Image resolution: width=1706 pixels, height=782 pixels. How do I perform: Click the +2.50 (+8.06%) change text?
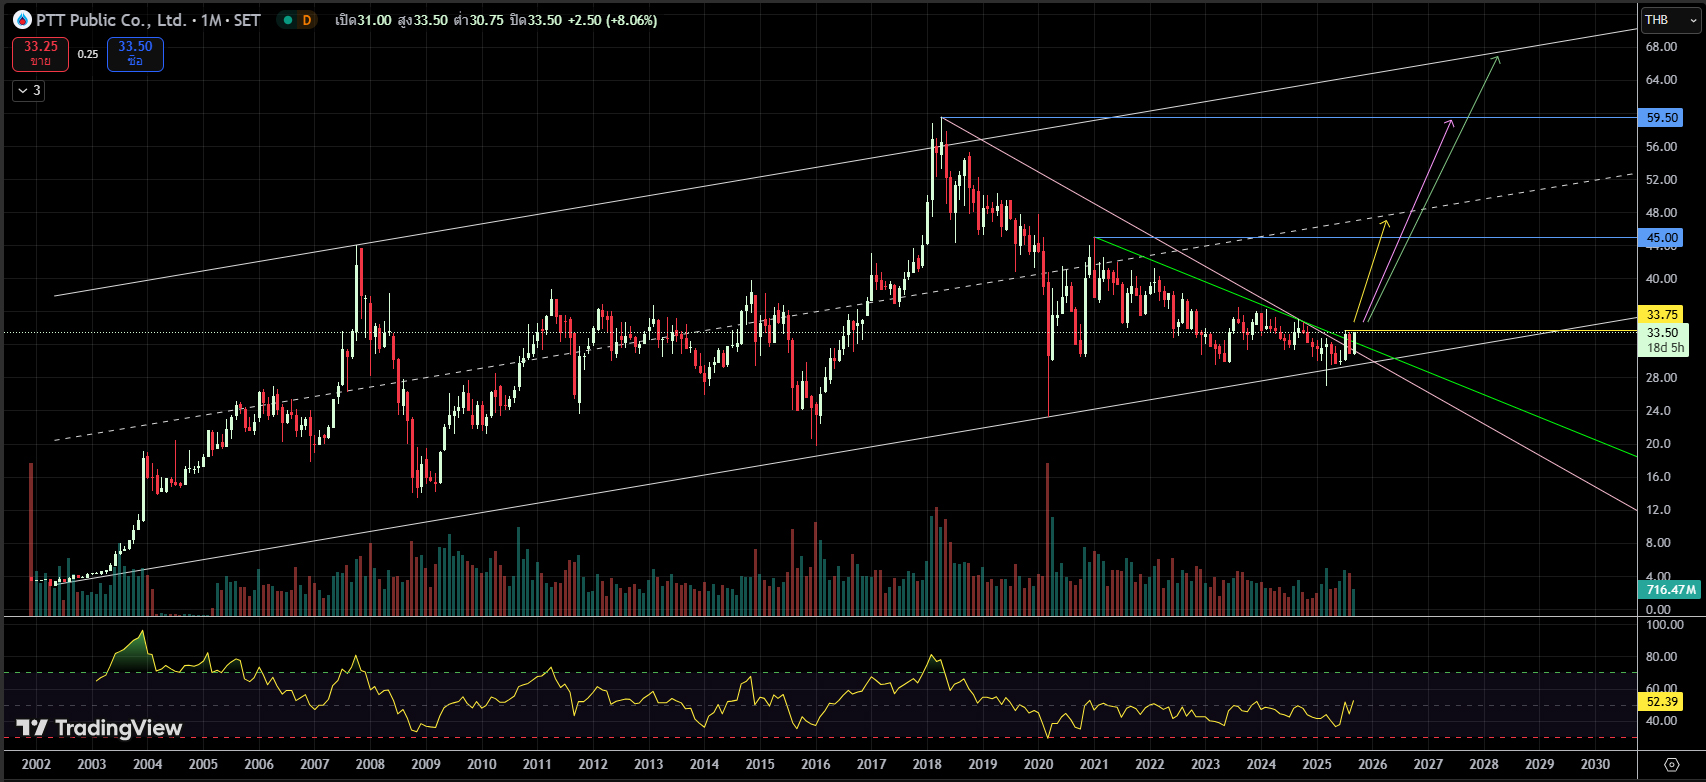point(613,20)
